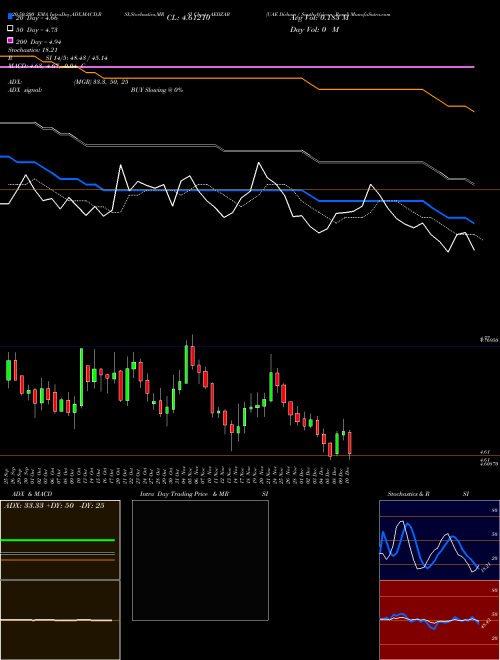
Task: Click the green ADX line in ADX panel
Action: (58, 540)
